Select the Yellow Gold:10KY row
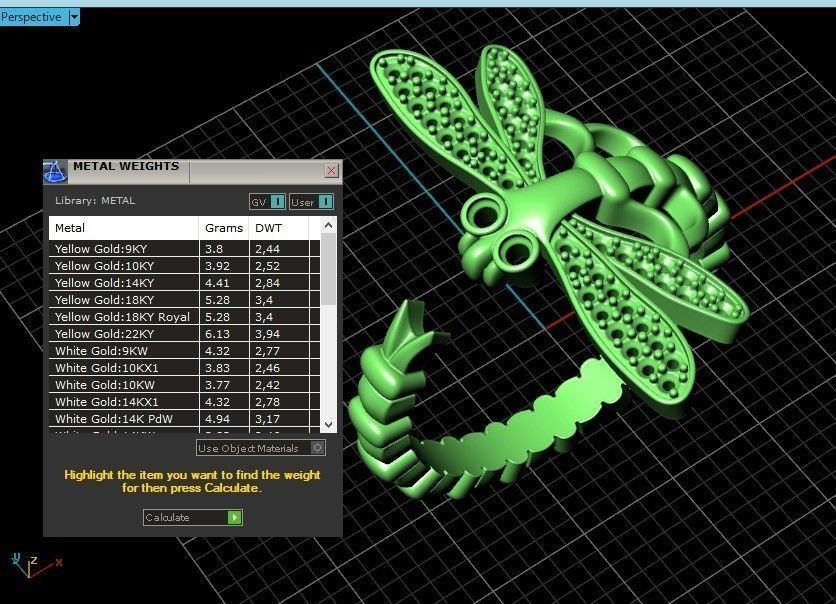Image resolution: width=836 pixels, height=604 pixels. [184, 266]
